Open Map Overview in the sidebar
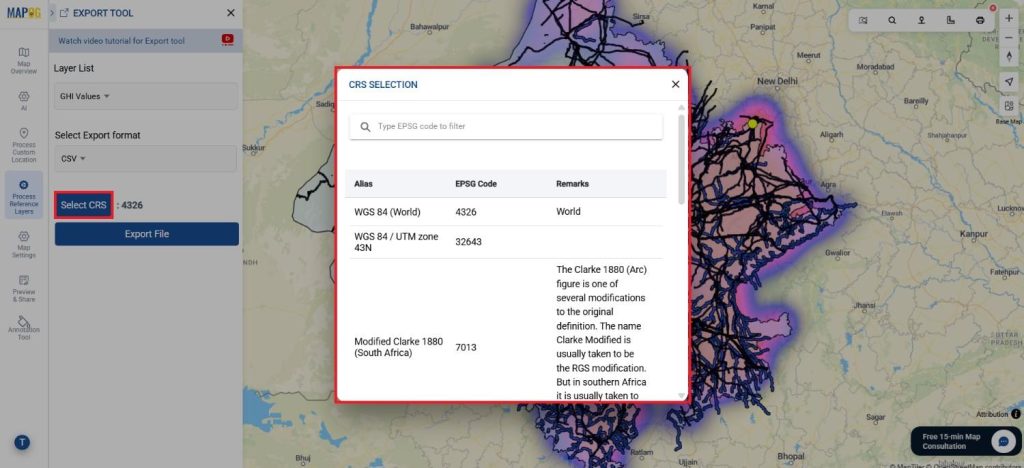 24,61
